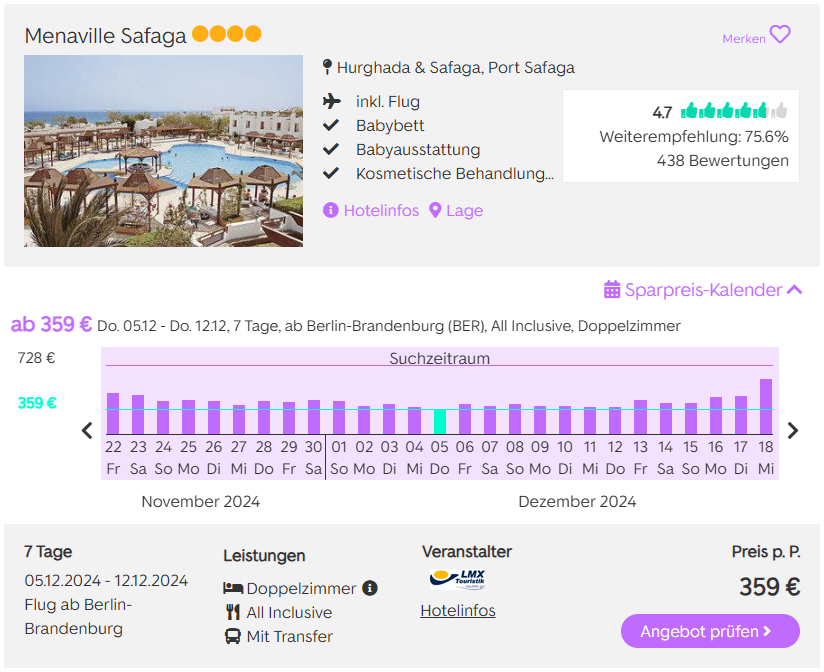
Task: Click the LMX Touristik logo
Action: click(x=457, y=579)
